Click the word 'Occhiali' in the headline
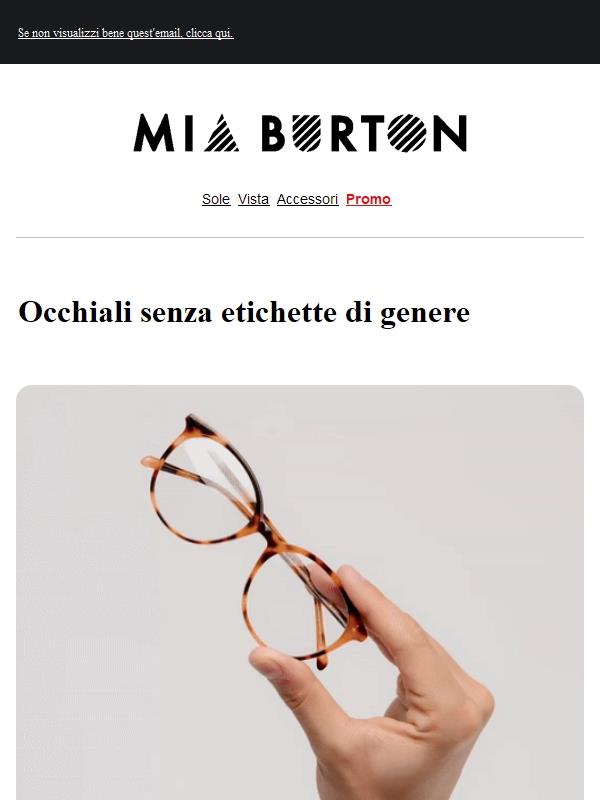The height and width of the screenshot is (800, 600). coord(75,312)
